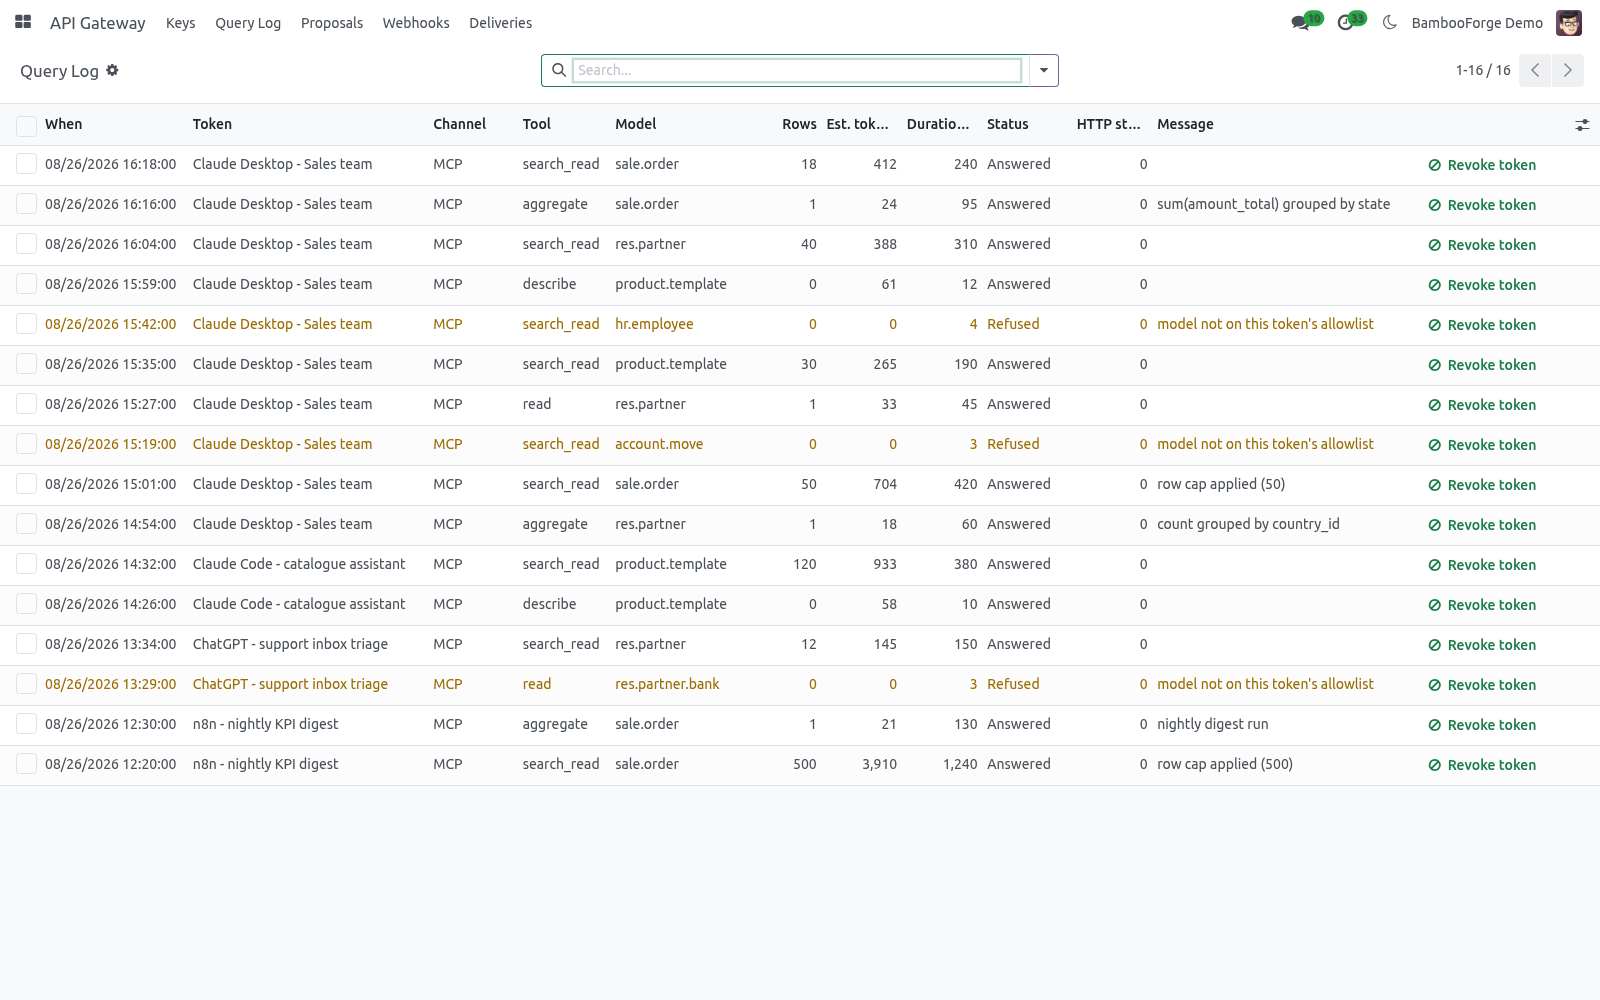
Task: Open the BambooForge Demo user menu
Action: pyautogui.click(x=1477, y=23)
